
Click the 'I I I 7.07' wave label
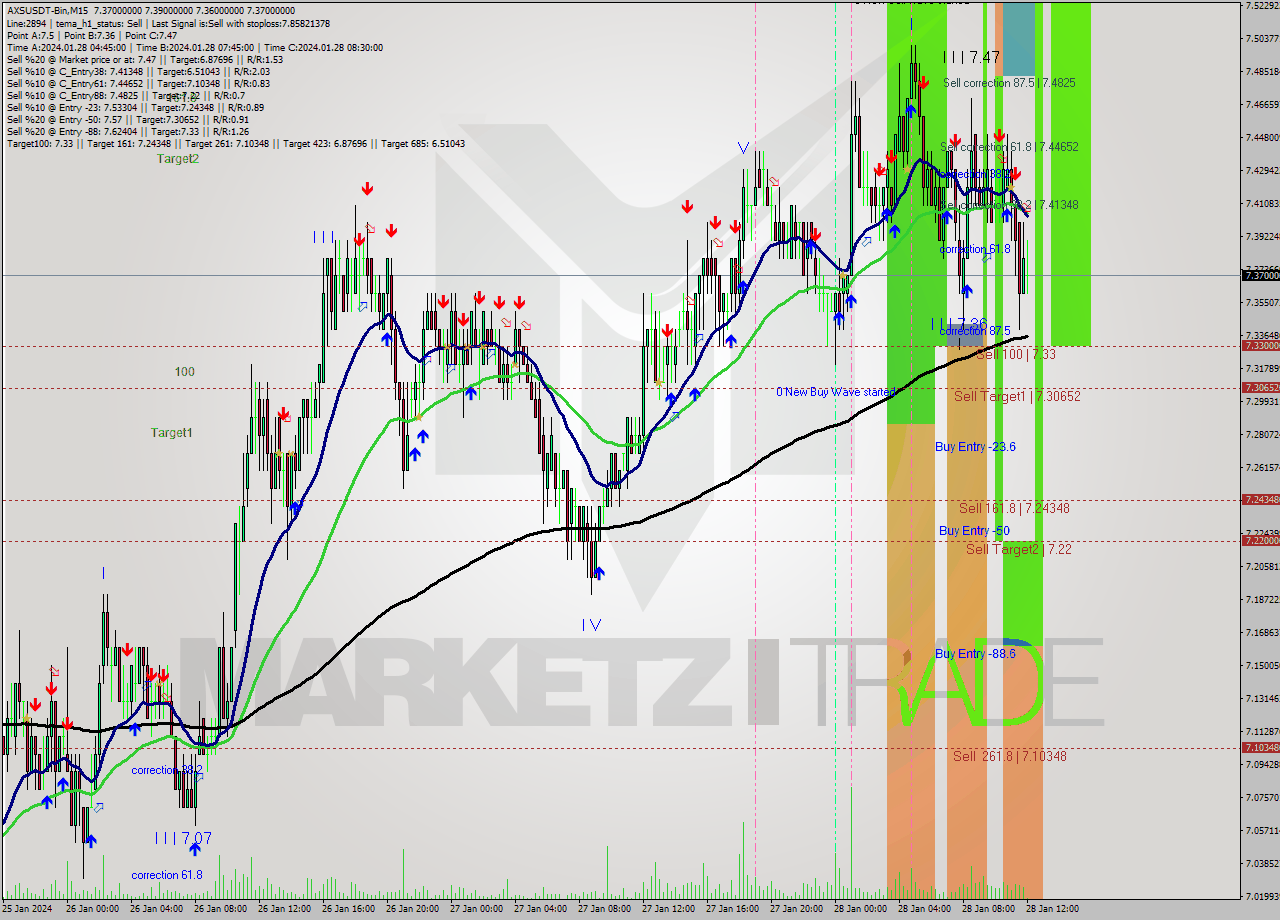[x=183, y=838]
